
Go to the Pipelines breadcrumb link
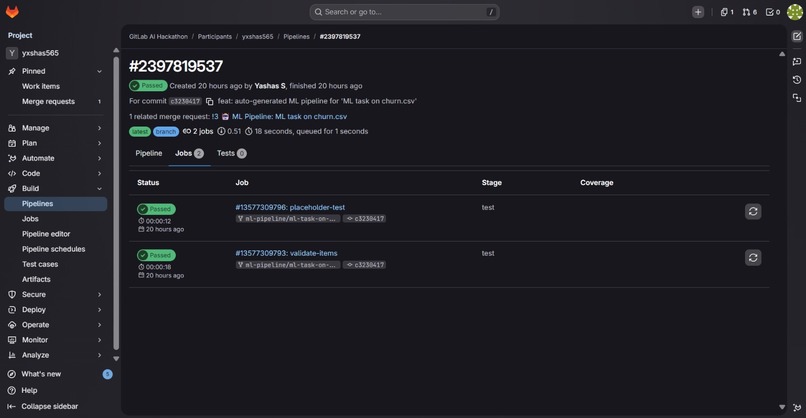[x=297, y=37]
